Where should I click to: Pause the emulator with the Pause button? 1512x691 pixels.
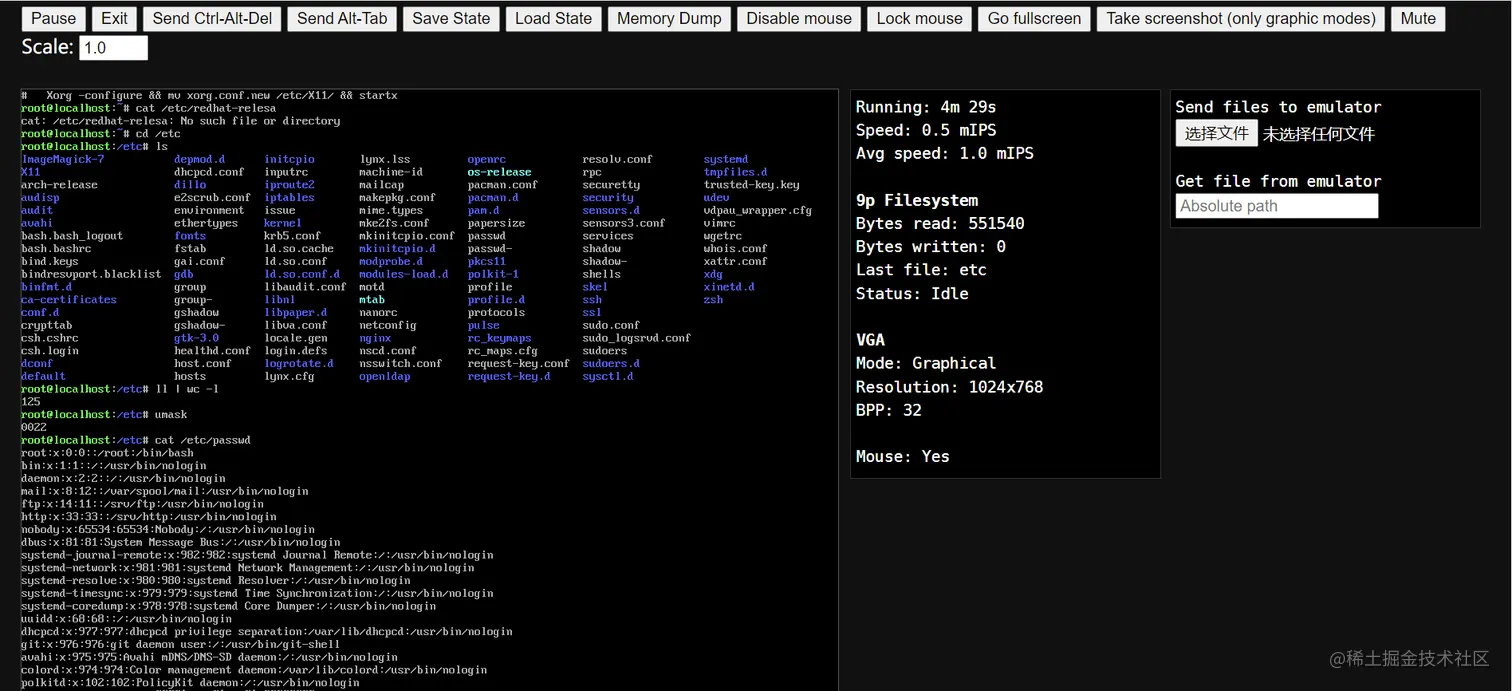pyautogui.click(x=54, y=18)
